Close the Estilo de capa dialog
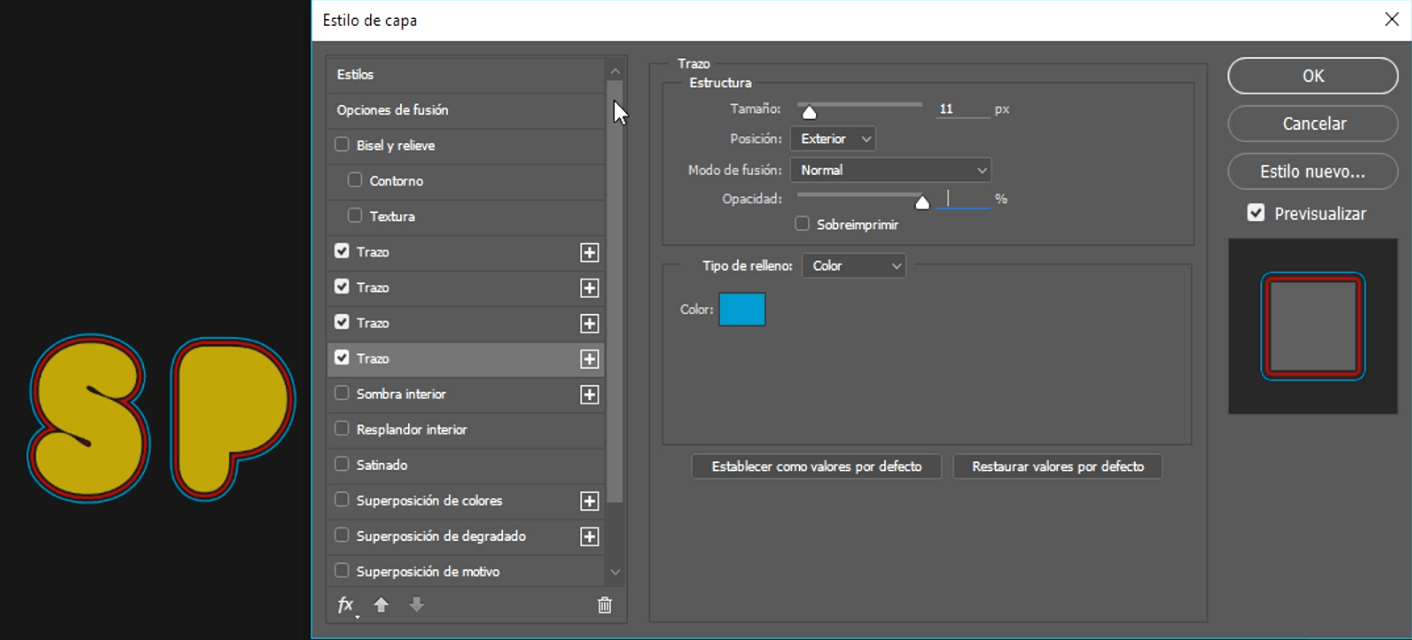The width and height of the screenshot is (1412, 640). [x=1391, y=20]
